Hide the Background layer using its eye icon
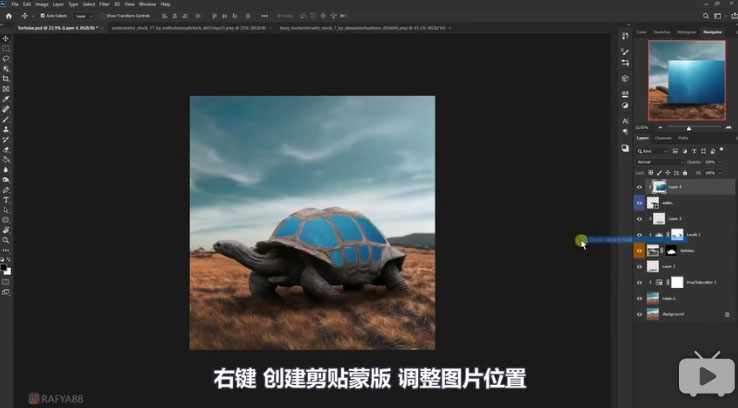 coord(640,314)
